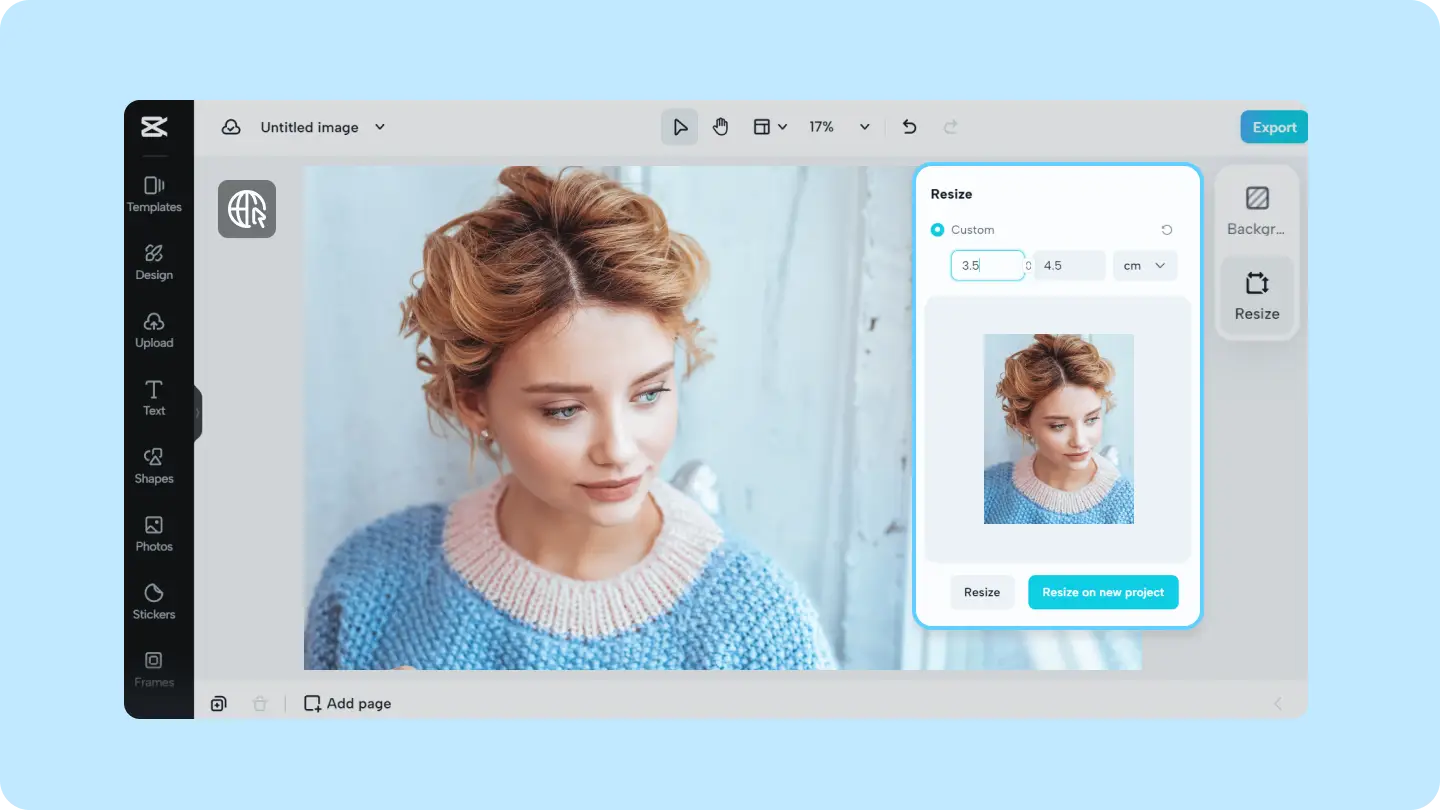The height and width of the screenshot is (810, 1440).
Task: Select the pointer selection tool
Action: coord(680,127)
